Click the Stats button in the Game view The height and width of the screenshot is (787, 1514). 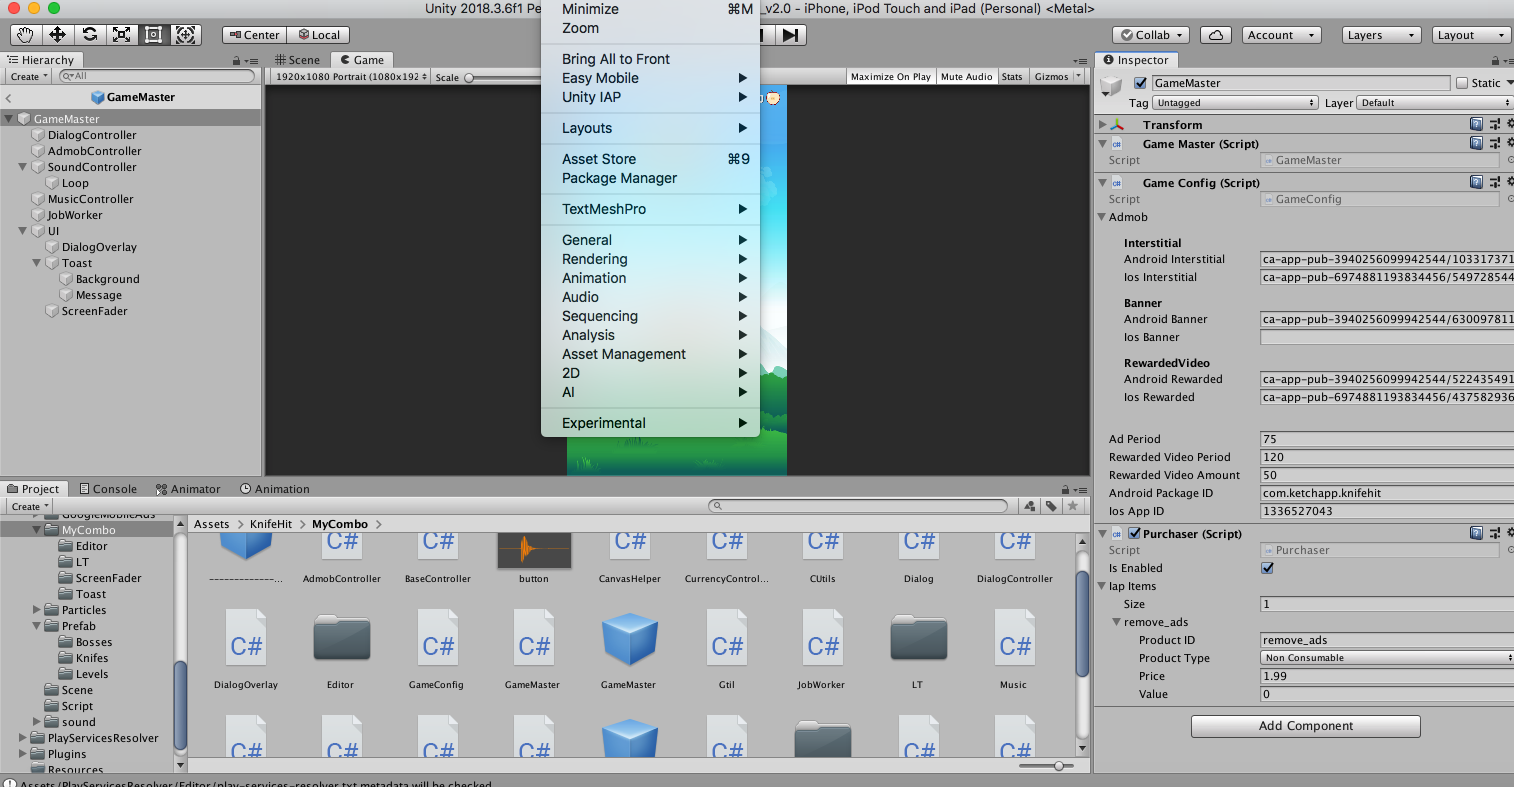coord(1012,76)
